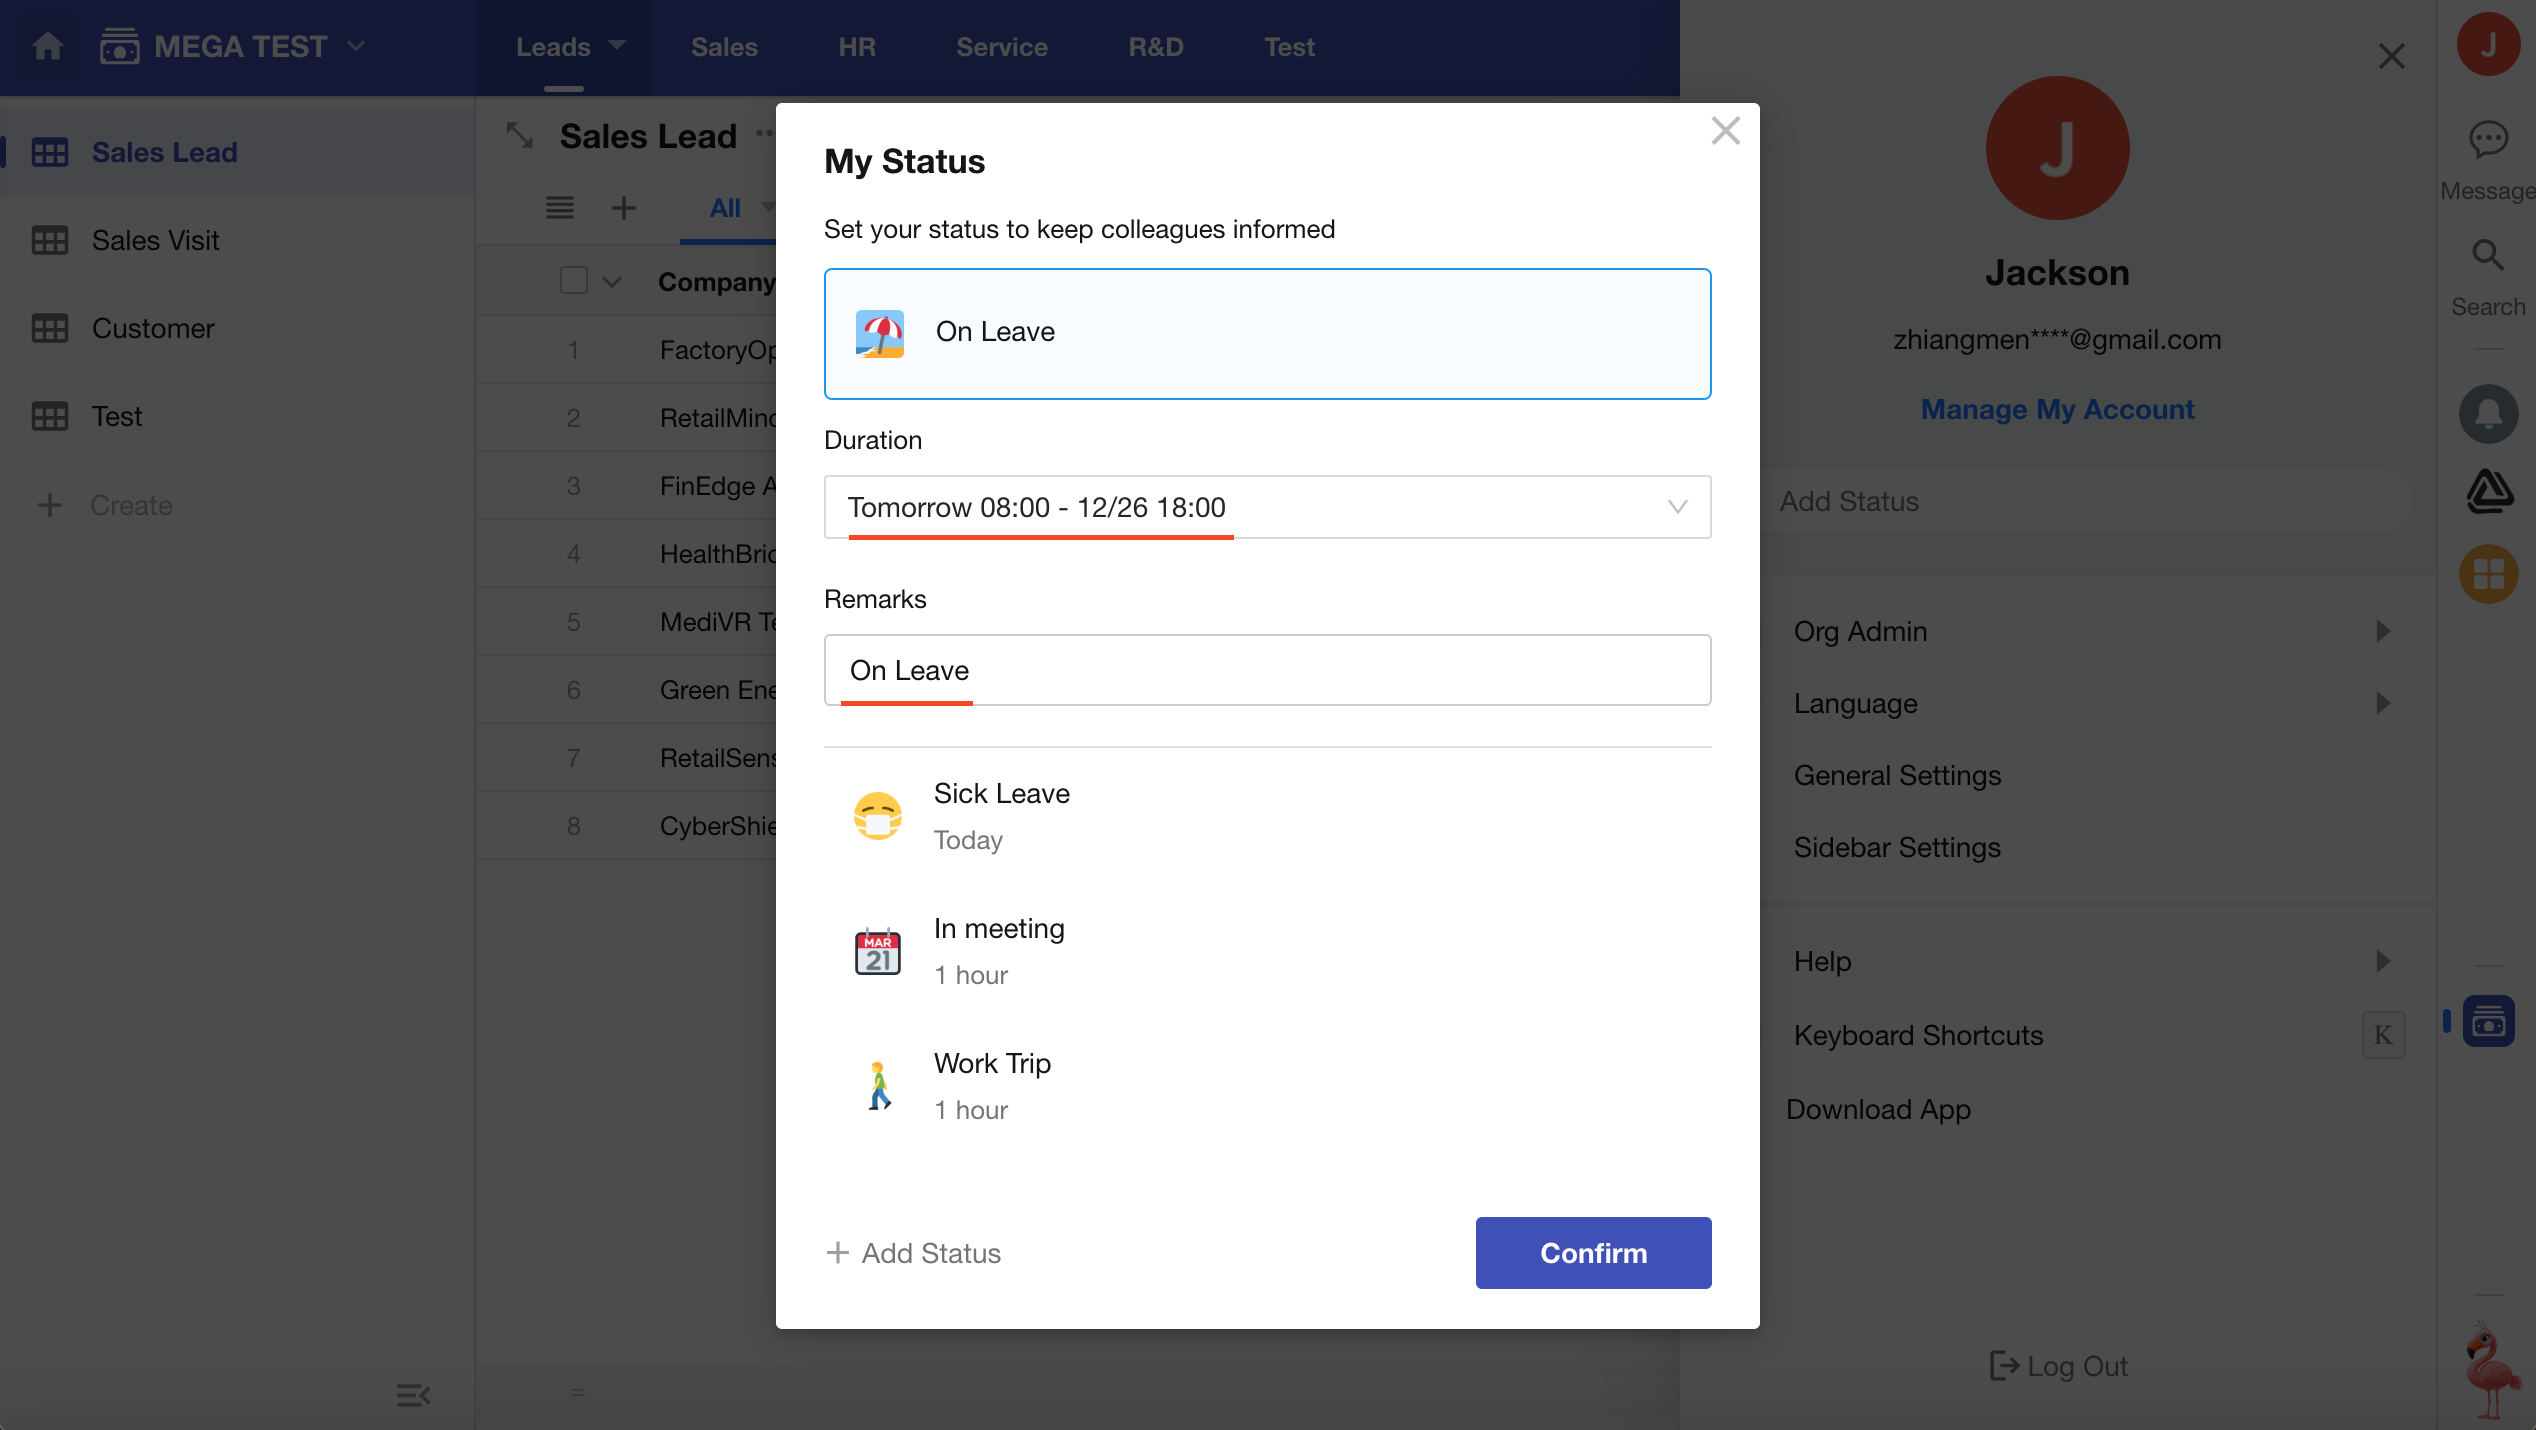The width and height of the screenshot is (2536, 1430).
Task: Expand the Language submenu arrow
Action: [x=2383, y=703]
